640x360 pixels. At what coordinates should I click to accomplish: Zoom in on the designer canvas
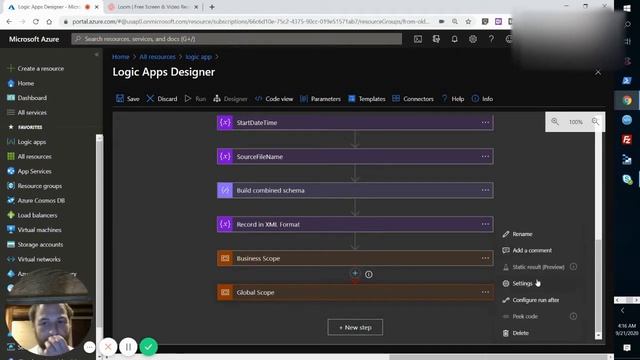[555, 122]
